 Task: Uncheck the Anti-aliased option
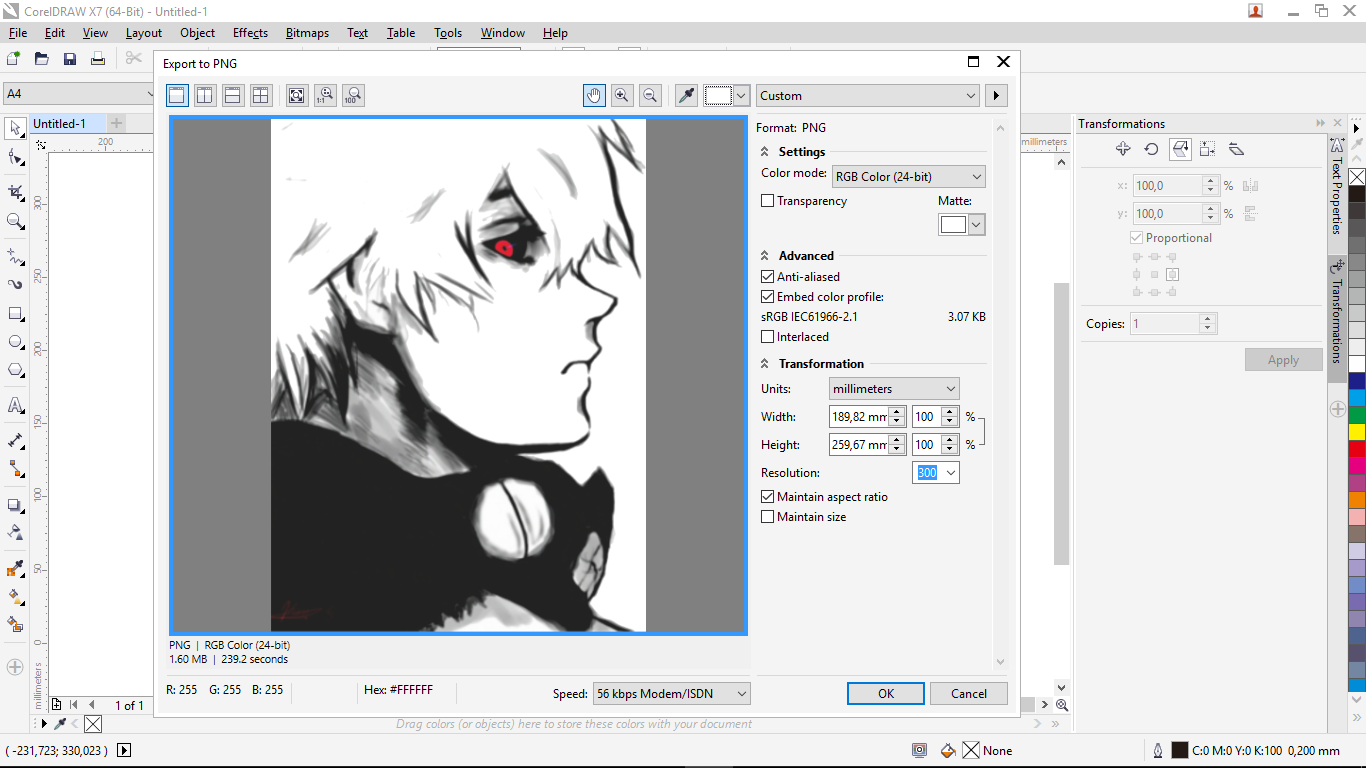coord(768,277)
